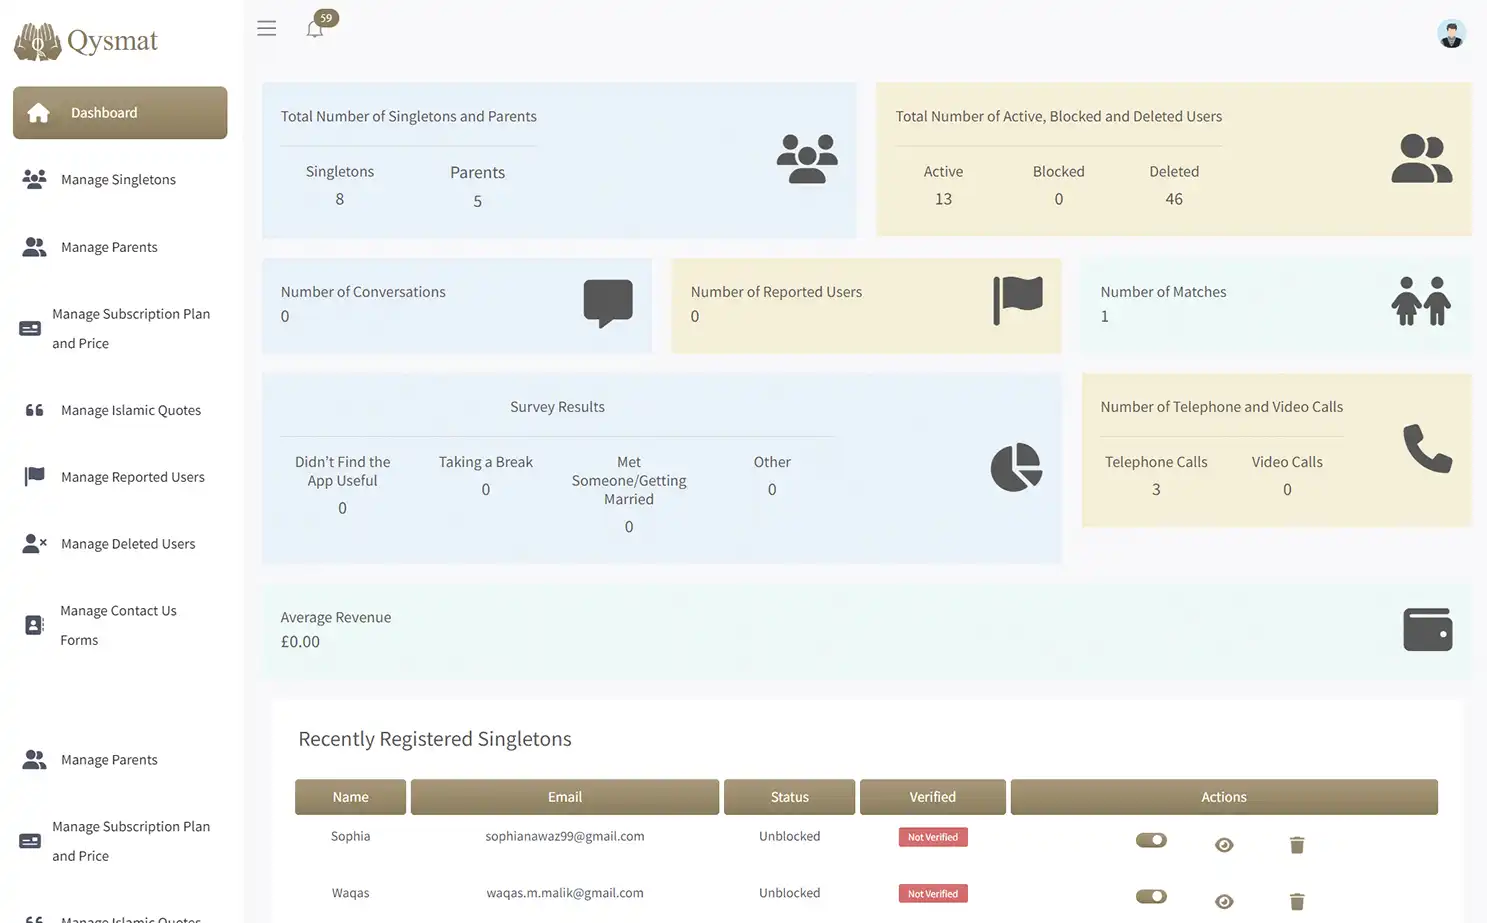
Task: View Sophia's details via the eye icon
Action: click(x=1224, y=845)
